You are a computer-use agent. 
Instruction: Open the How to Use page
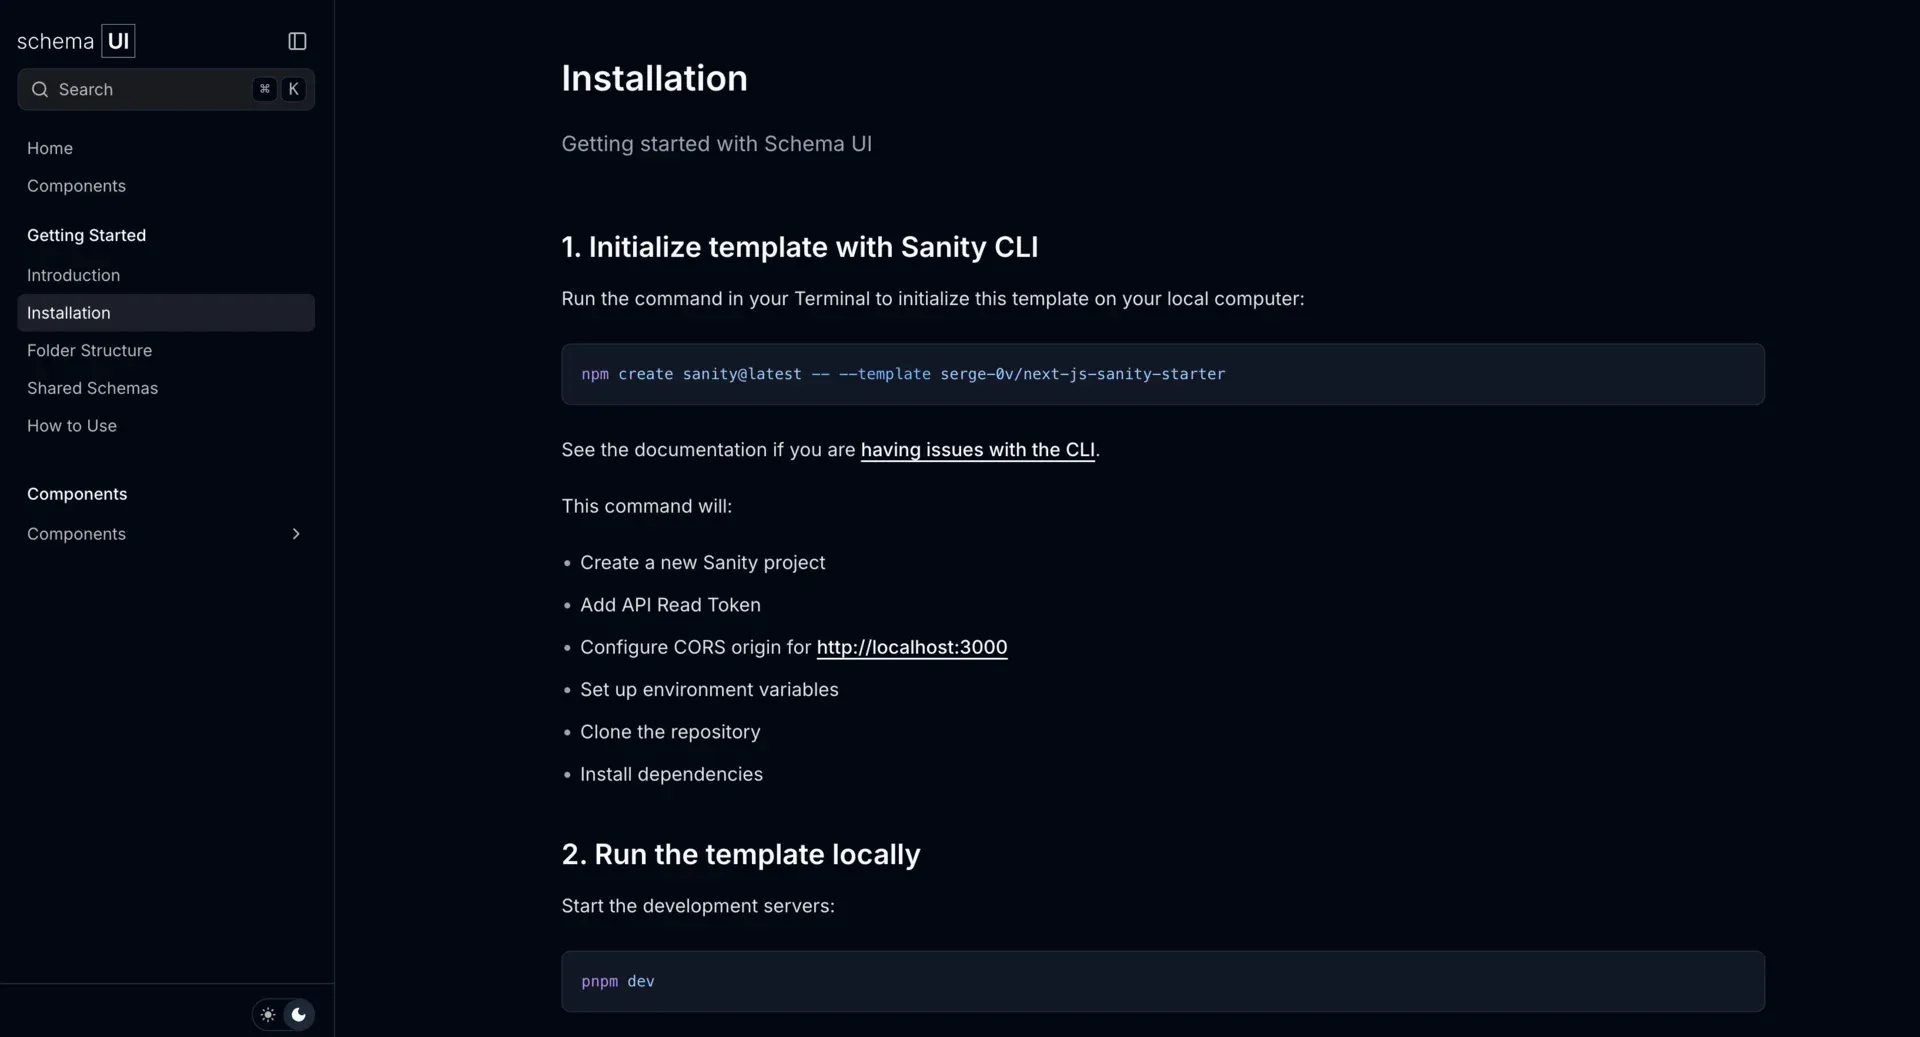tap(72, 426)
